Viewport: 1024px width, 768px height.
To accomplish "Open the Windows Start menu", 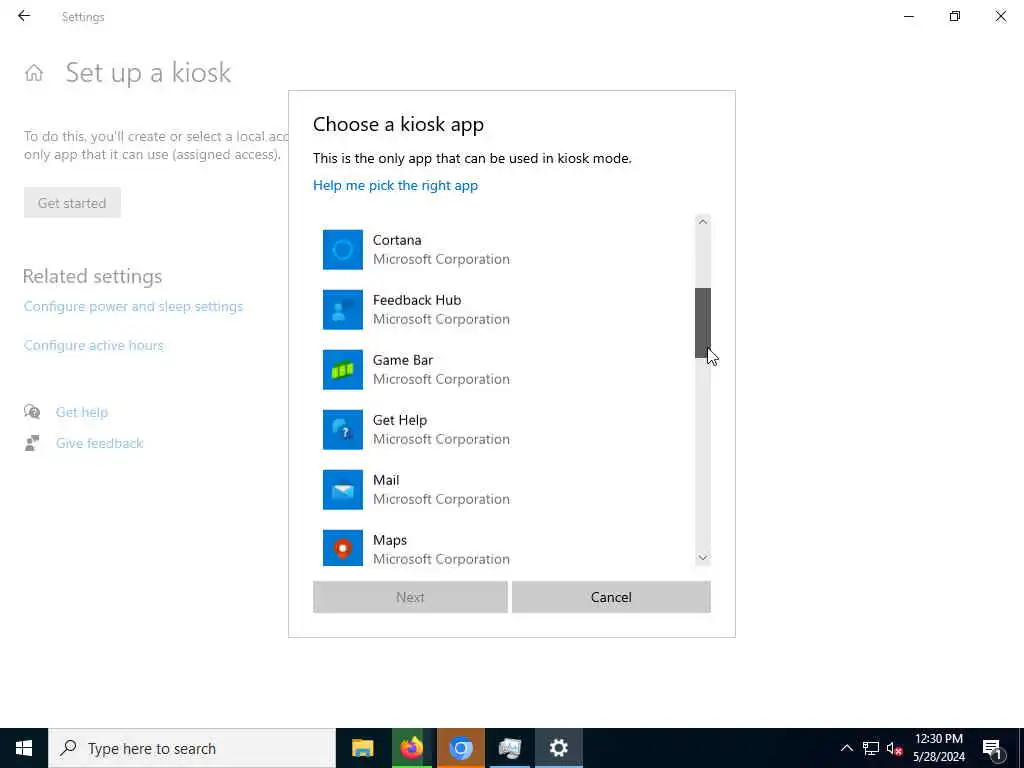I will tap(24, 748).
